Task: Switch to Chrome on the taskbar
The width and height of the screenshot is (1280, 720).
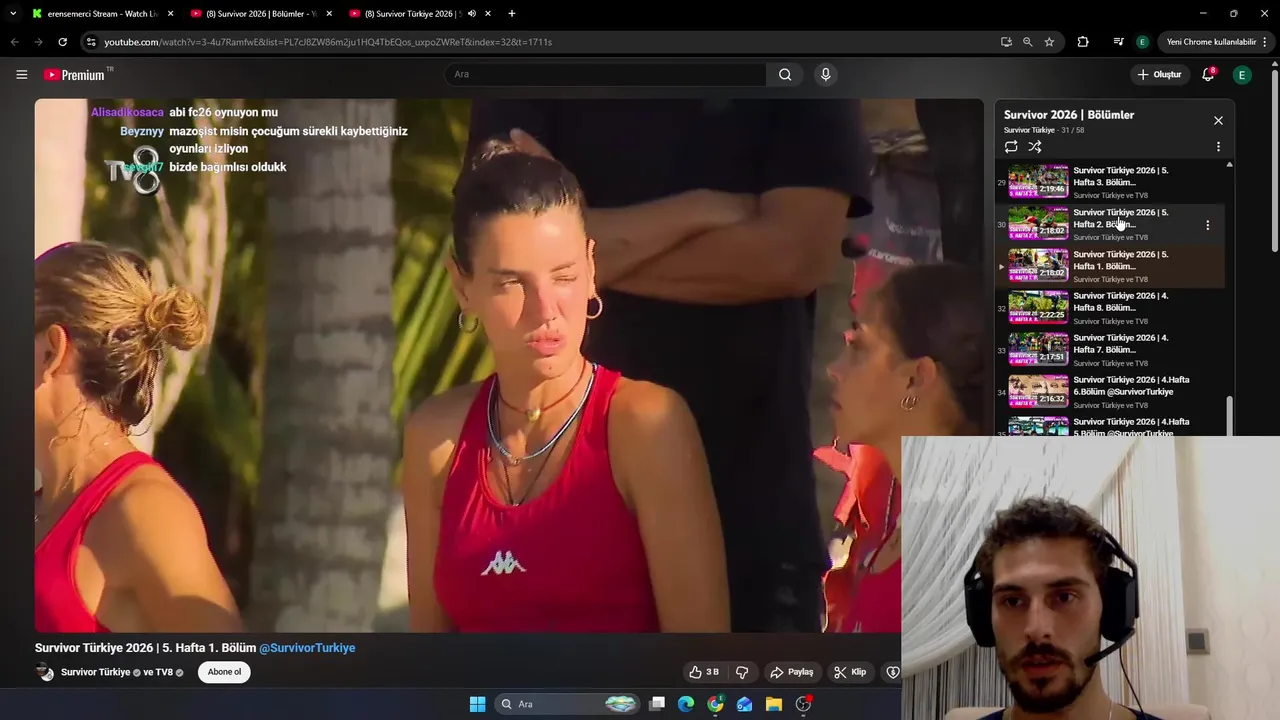Action: point(715,704)
